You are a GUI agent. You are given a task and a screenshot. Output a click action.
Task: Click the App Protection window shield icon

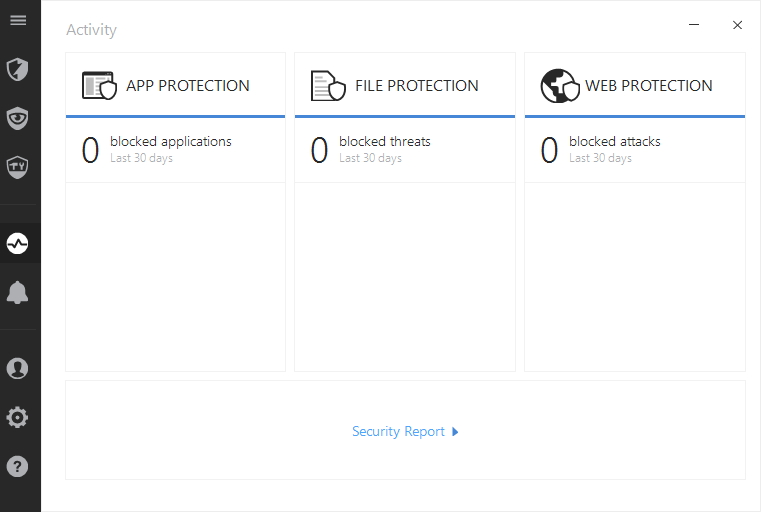(x=99, y=86)
